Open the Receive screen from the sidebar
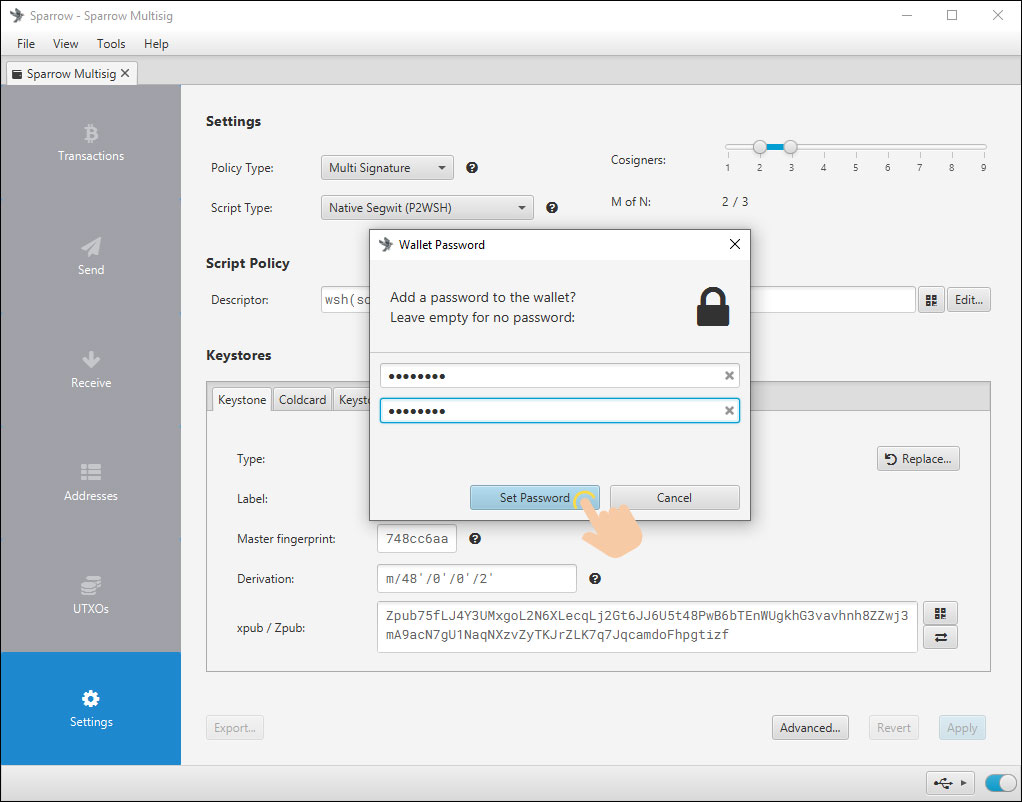The width and height of the screenshot is (1022, 802). pos(90,371)
